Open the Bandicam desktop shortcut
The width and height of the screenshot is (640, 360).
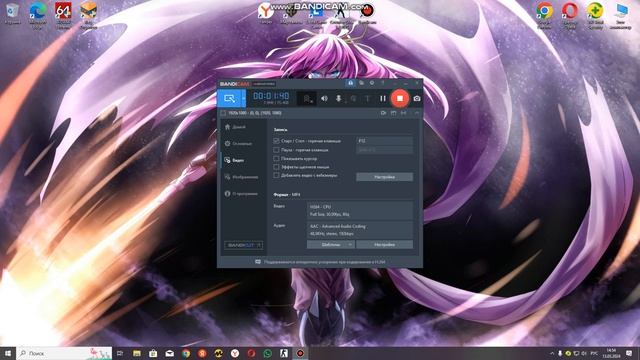click(367, 13)
